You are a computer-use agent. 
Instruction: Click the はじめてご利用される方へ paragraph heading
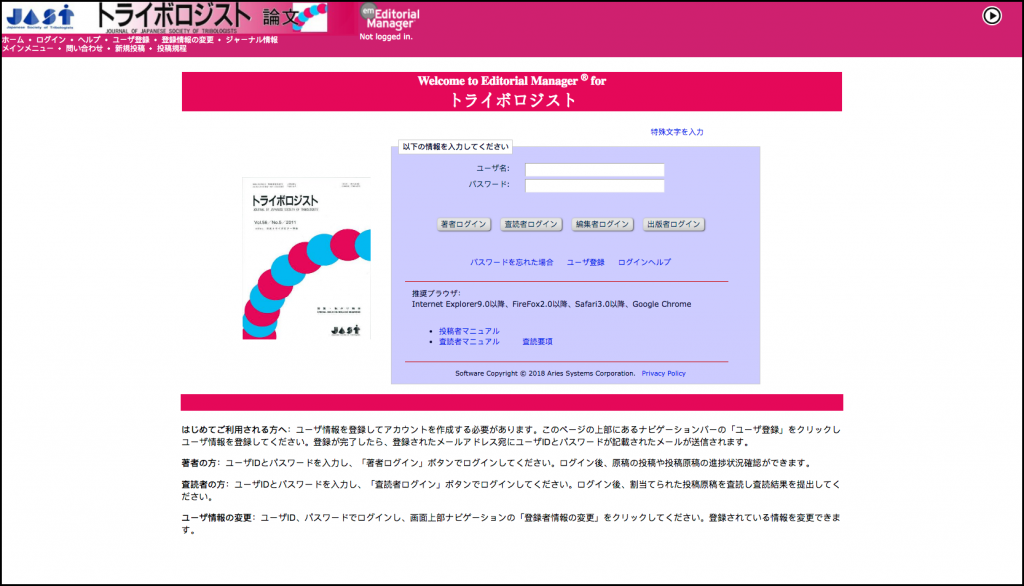click(x=236, y=430)
